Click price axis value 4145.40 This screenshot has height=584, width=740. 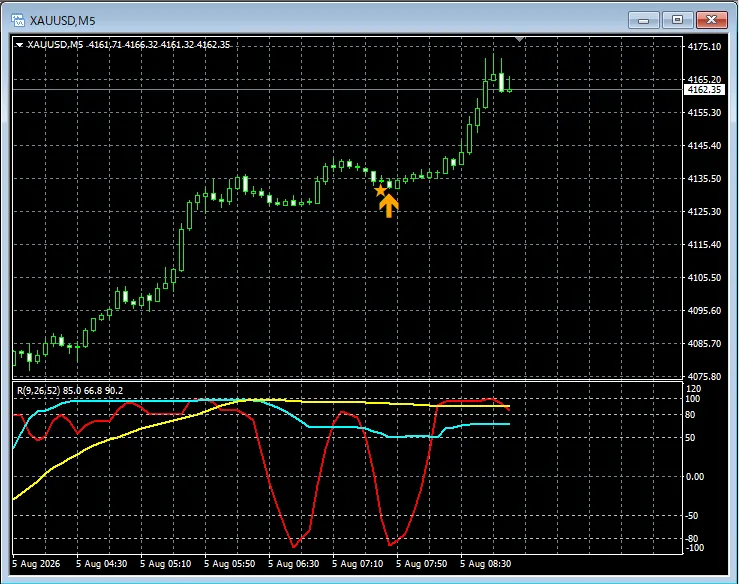(704, 145)
